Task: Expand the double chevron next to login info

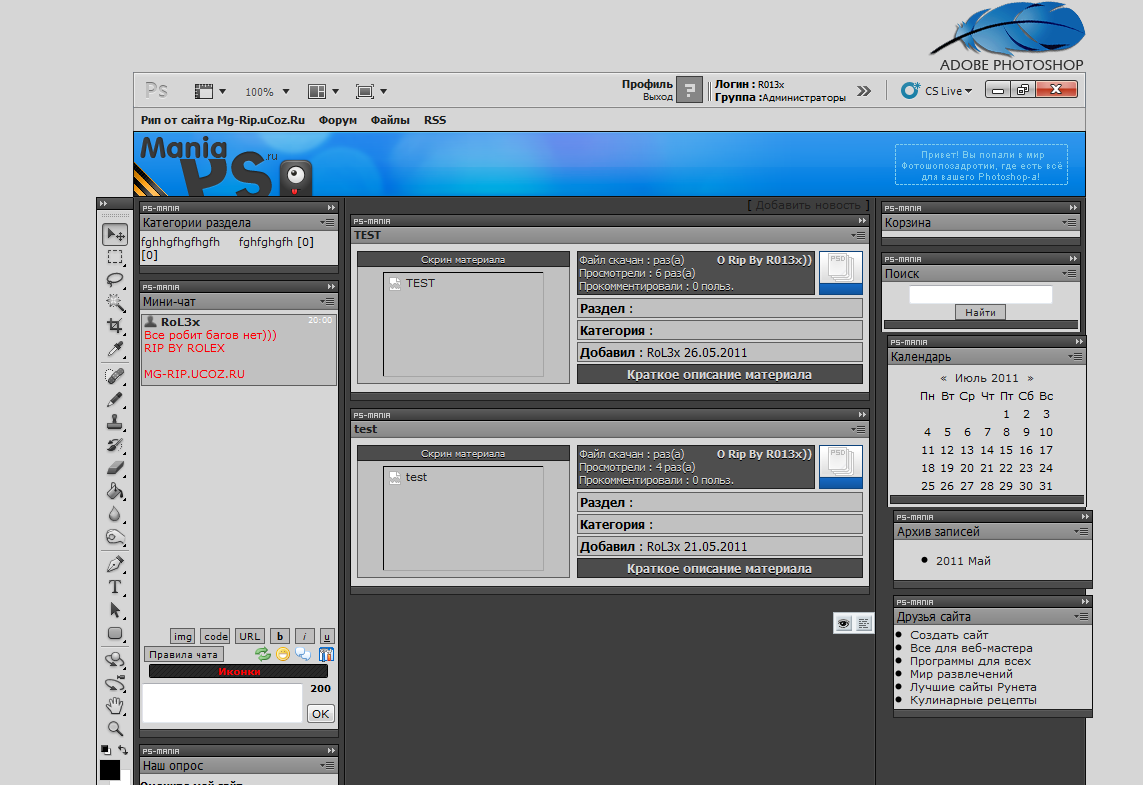Action: 864,91
